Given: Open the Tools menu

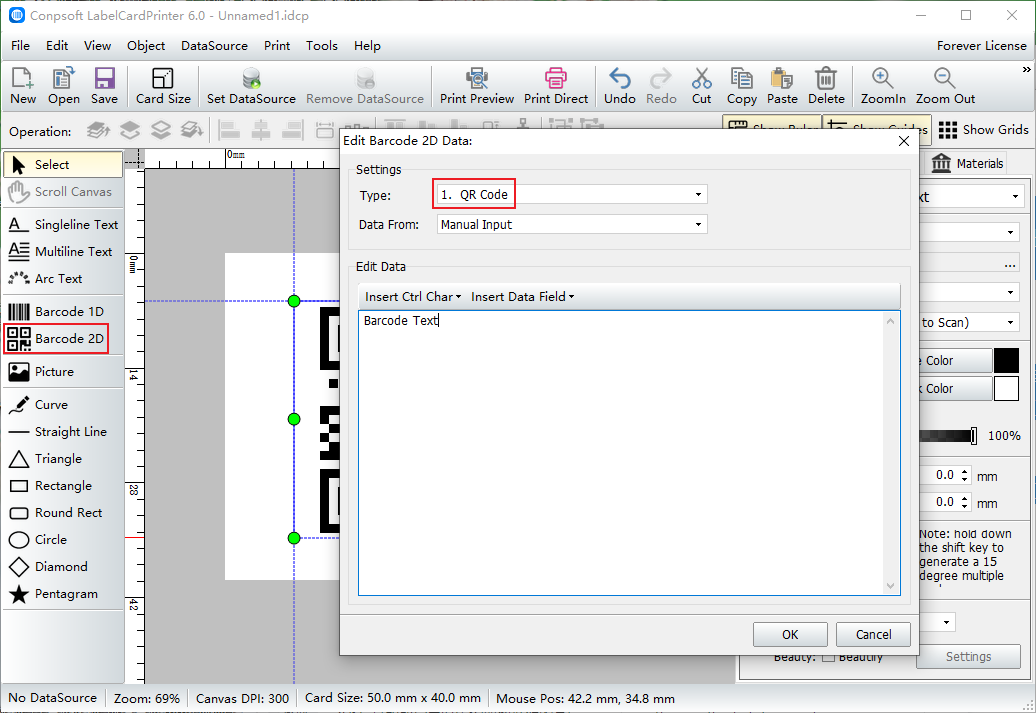Looking at the screenshot, I should (322, 46).
